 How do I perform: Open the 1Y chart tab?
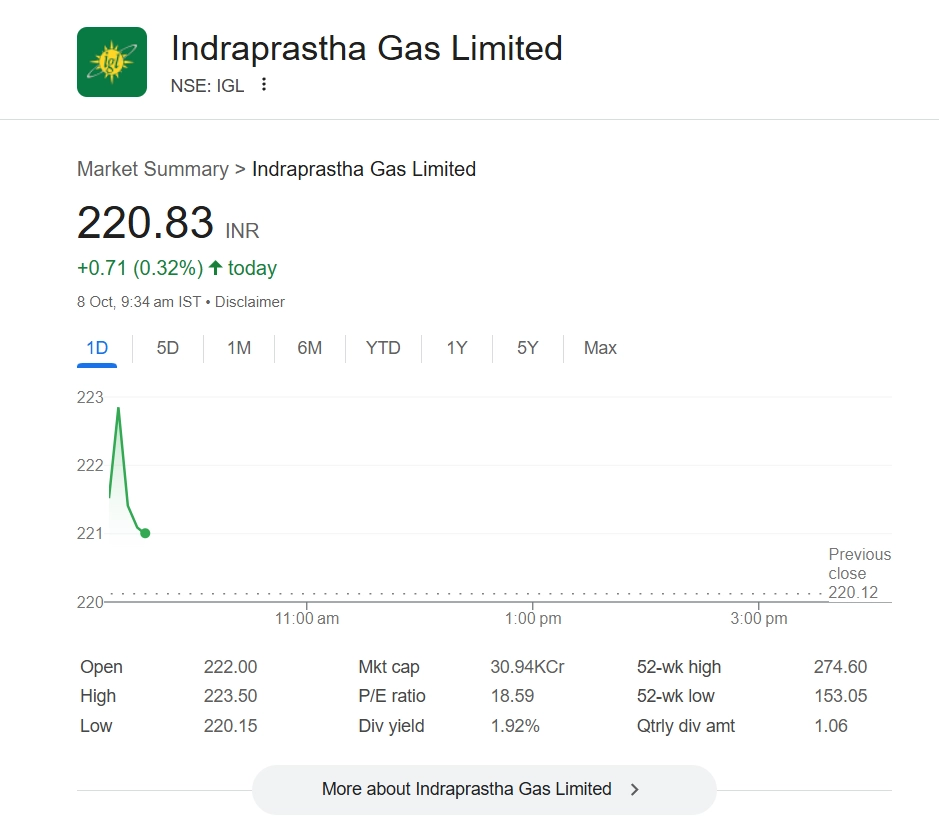[x=457, y=348]
